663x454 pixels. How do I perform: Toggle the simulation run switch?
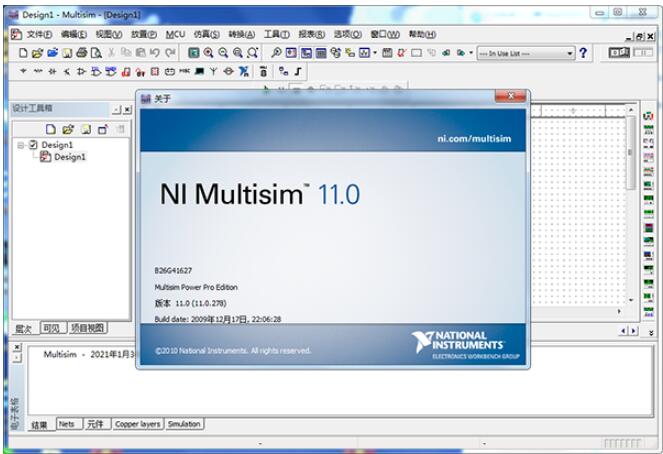pos(619,53)
